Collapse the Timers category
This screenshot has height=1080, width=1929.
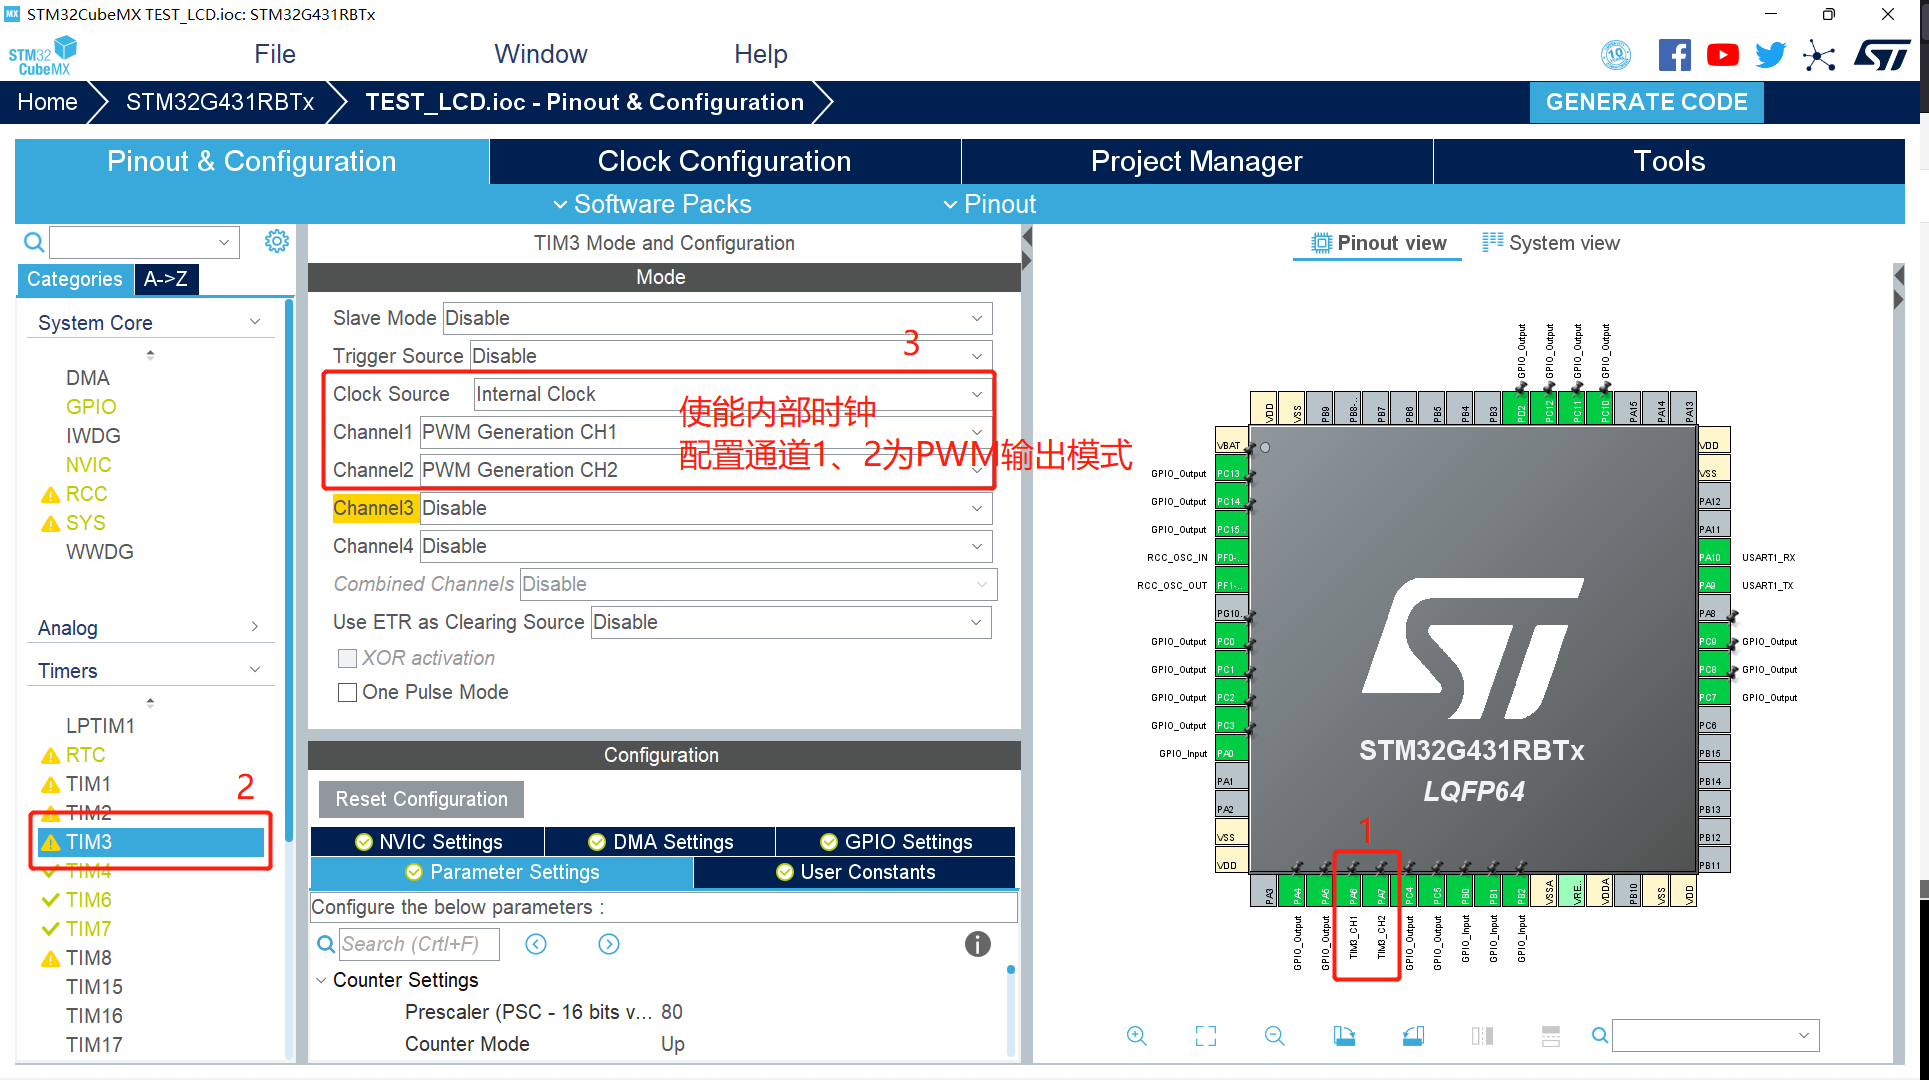coord(255,670)
